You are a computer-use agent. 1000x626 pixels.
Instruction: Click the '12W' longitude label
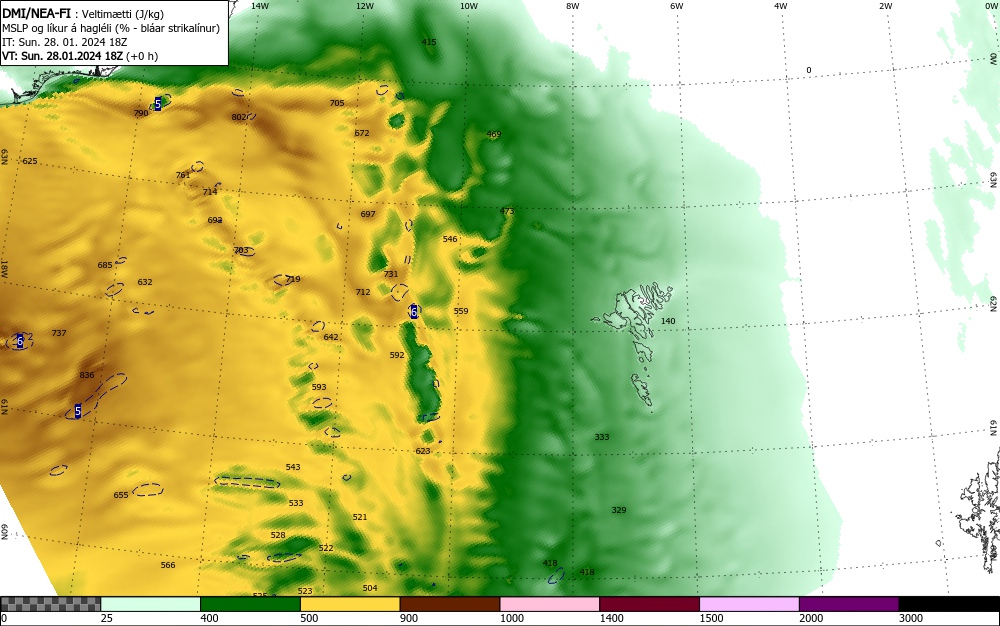[364, 6]
